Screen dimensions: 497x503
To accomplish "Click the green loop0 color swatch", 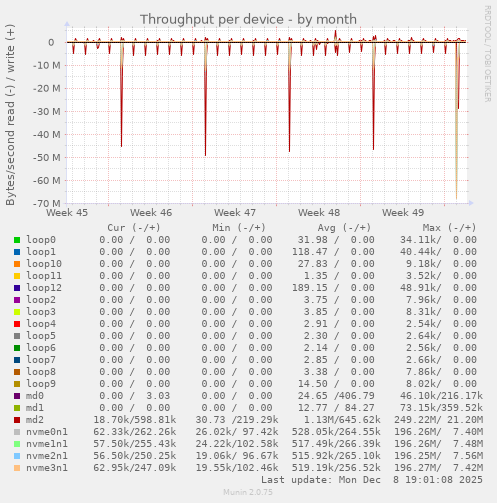I will (17, 240).
